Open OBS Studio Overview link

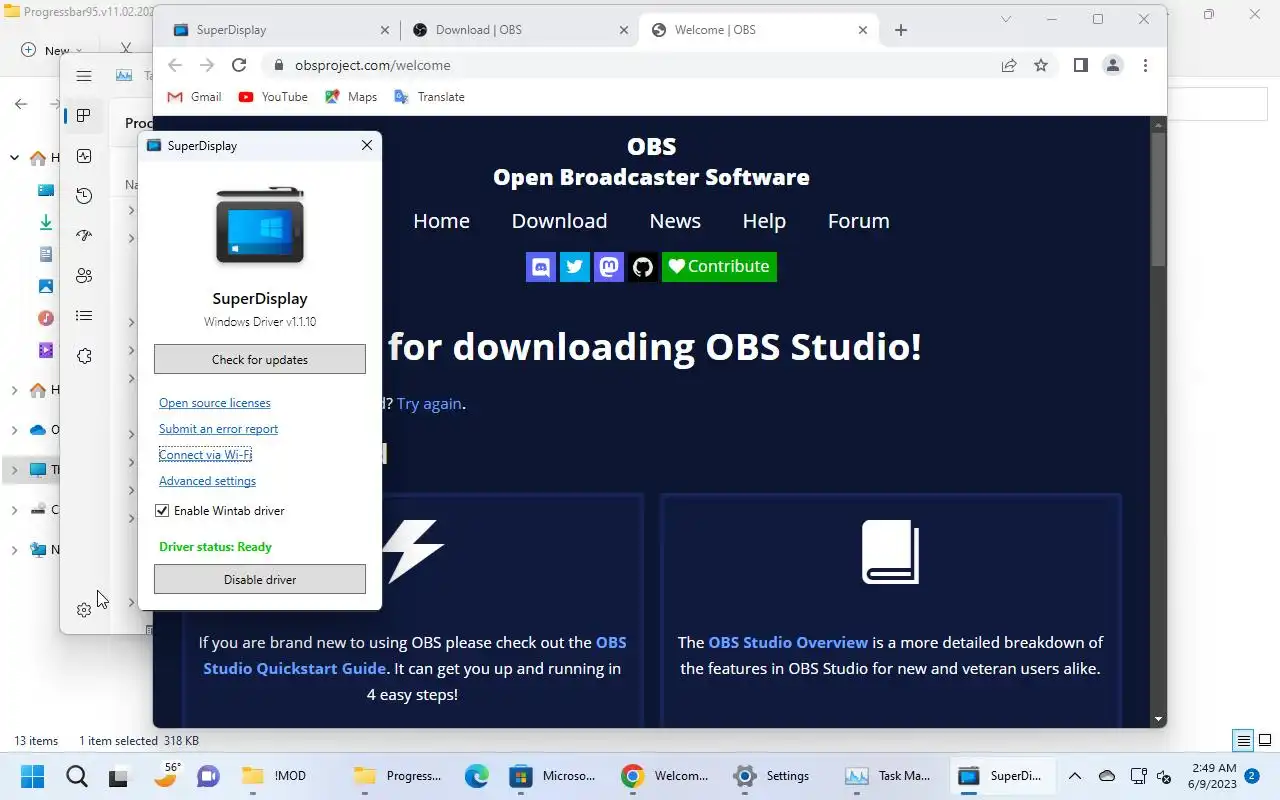[788, 642]
